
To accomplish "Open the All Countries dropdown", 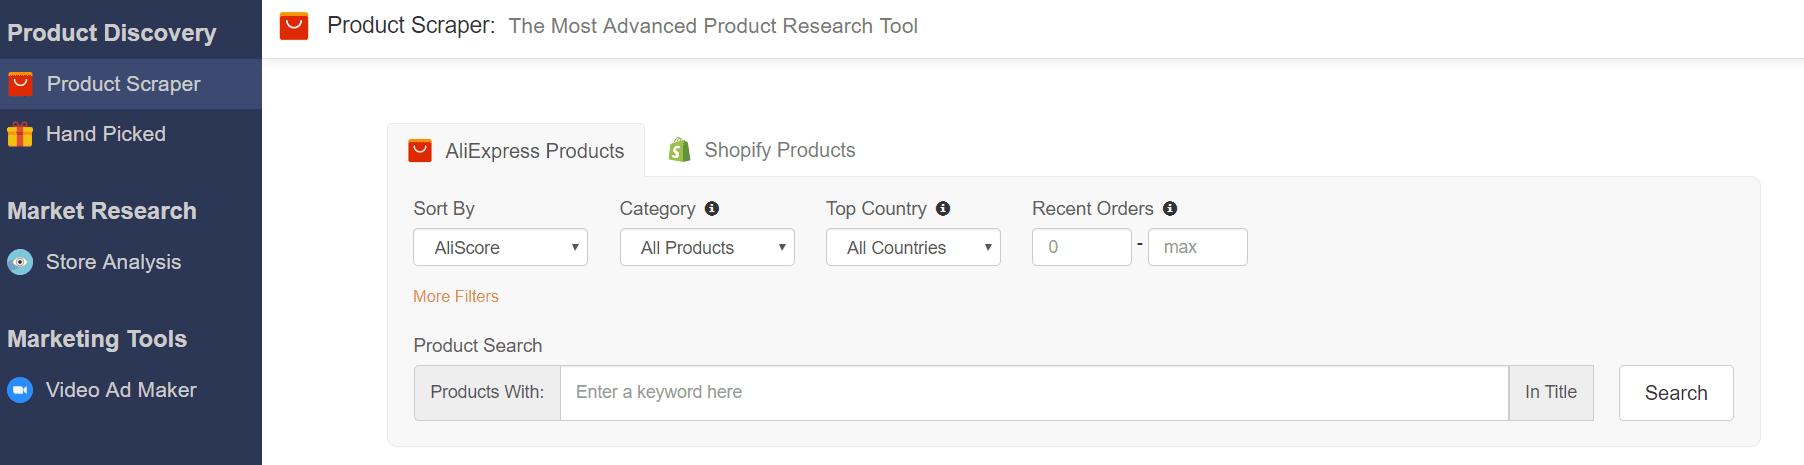I will point(913,247).
